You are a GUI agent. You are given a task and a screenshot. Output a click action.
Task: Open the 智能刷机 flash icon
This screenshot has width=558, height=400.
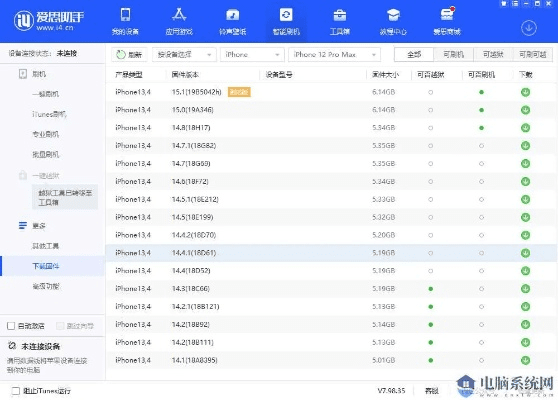pyautogui.click(x=286, y=15)
